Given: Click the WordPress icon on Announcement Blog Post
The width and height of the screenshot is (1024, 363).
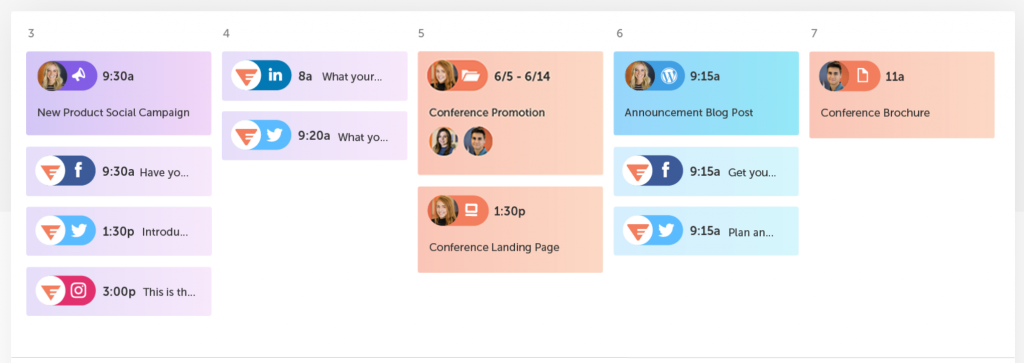Looking at the screenshot, I should [667, 76].
